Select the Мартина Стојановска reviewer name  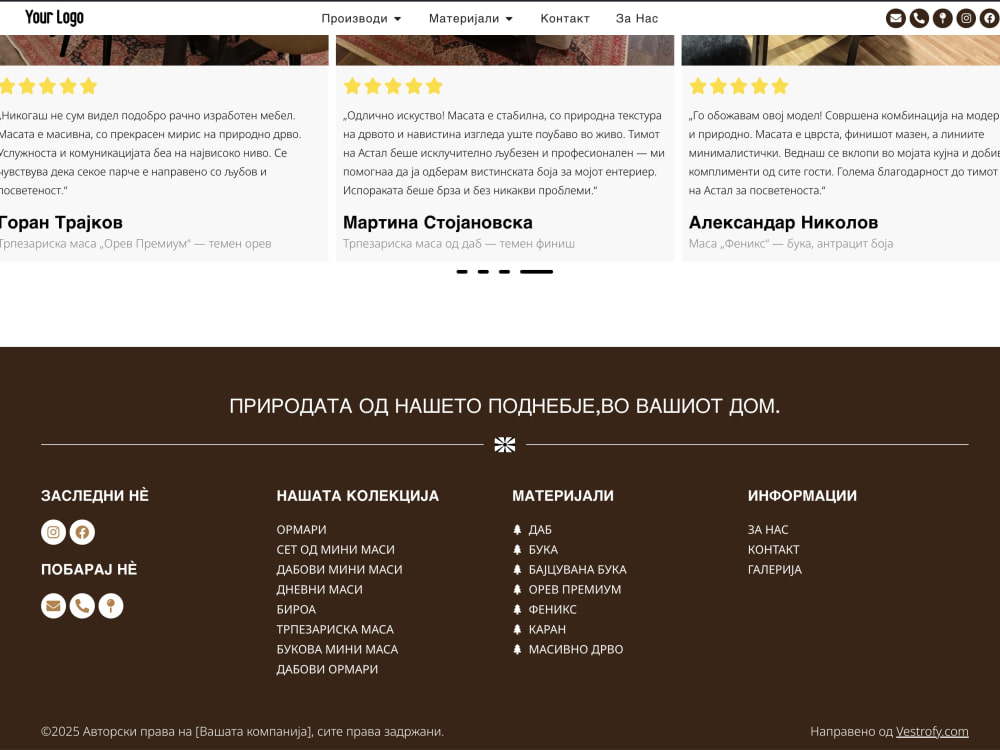click(438, 223)
